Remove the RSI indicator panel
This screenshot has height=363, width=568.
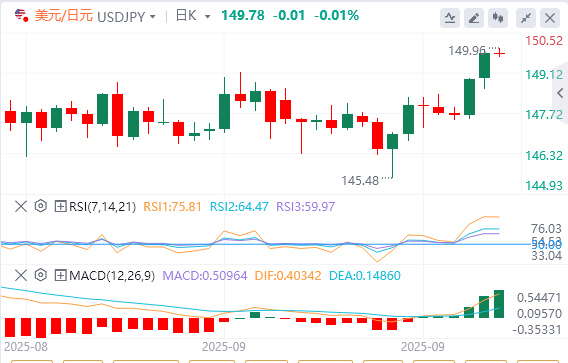[x=21, y=206]
